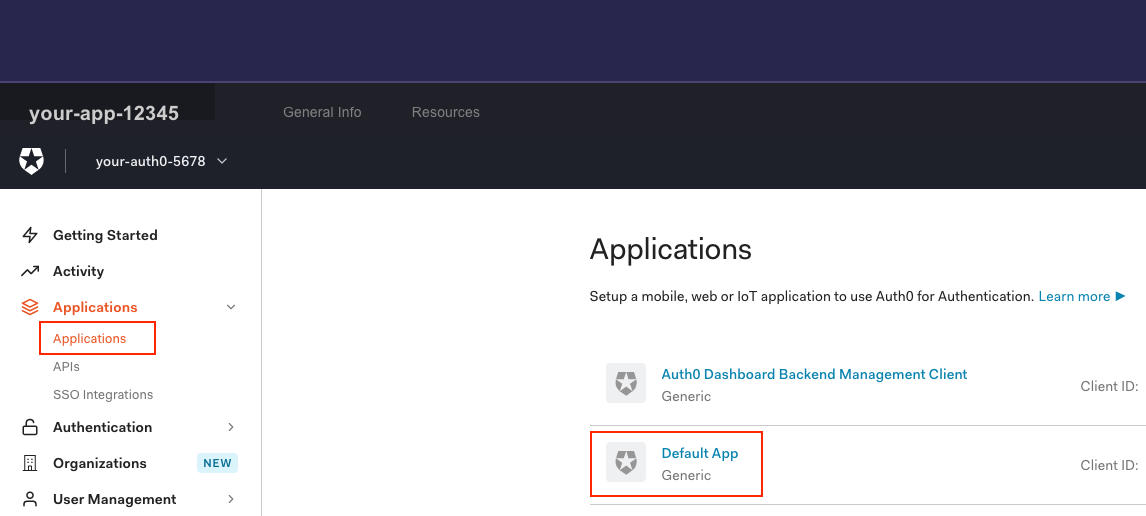Select APIs in the sidebar
Image resolution: width=1146 pixels, height=516 pixels.
tap(67, 367)
